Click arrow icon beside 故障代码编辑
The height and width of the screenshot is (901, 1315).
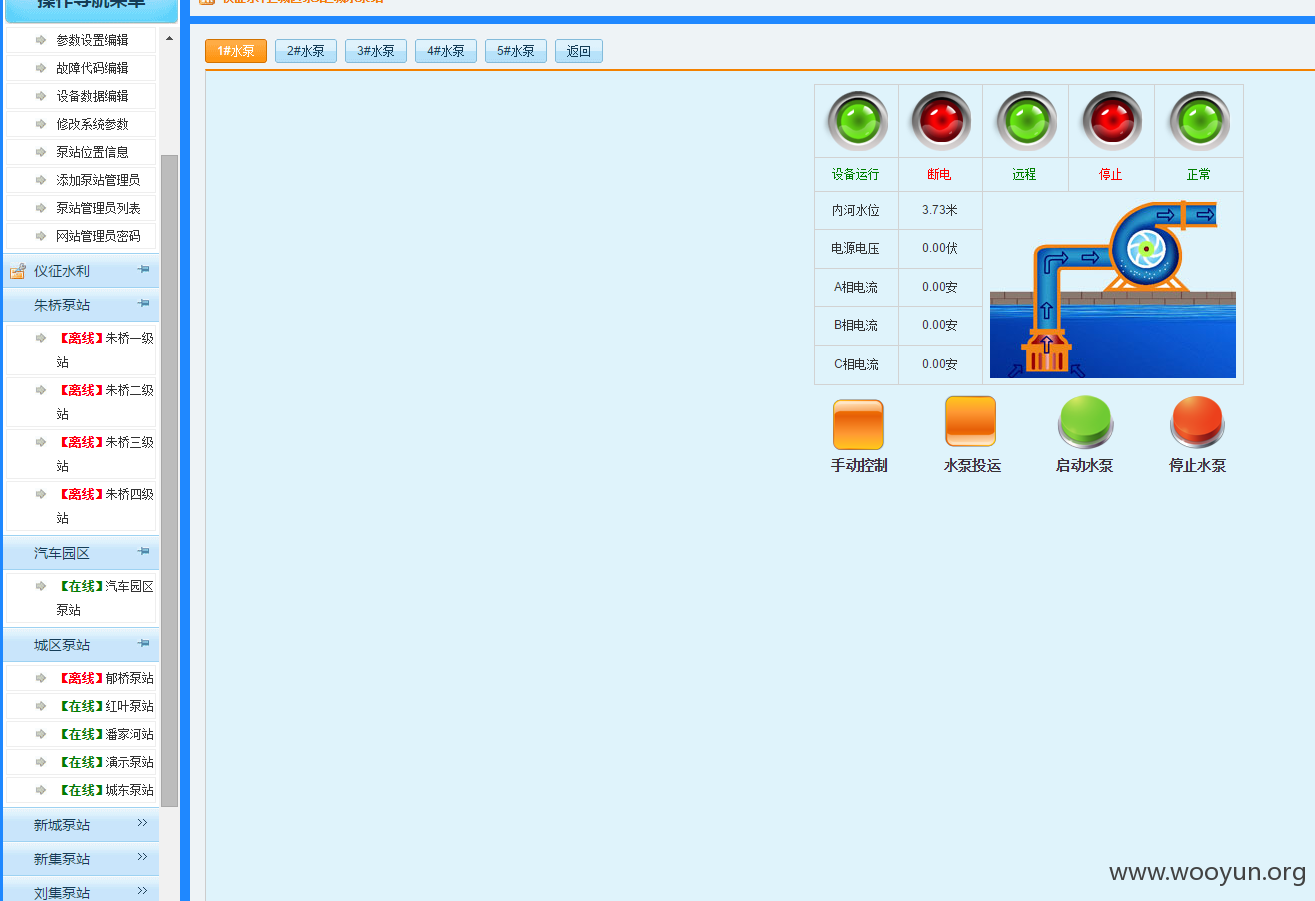pos(41,68)
